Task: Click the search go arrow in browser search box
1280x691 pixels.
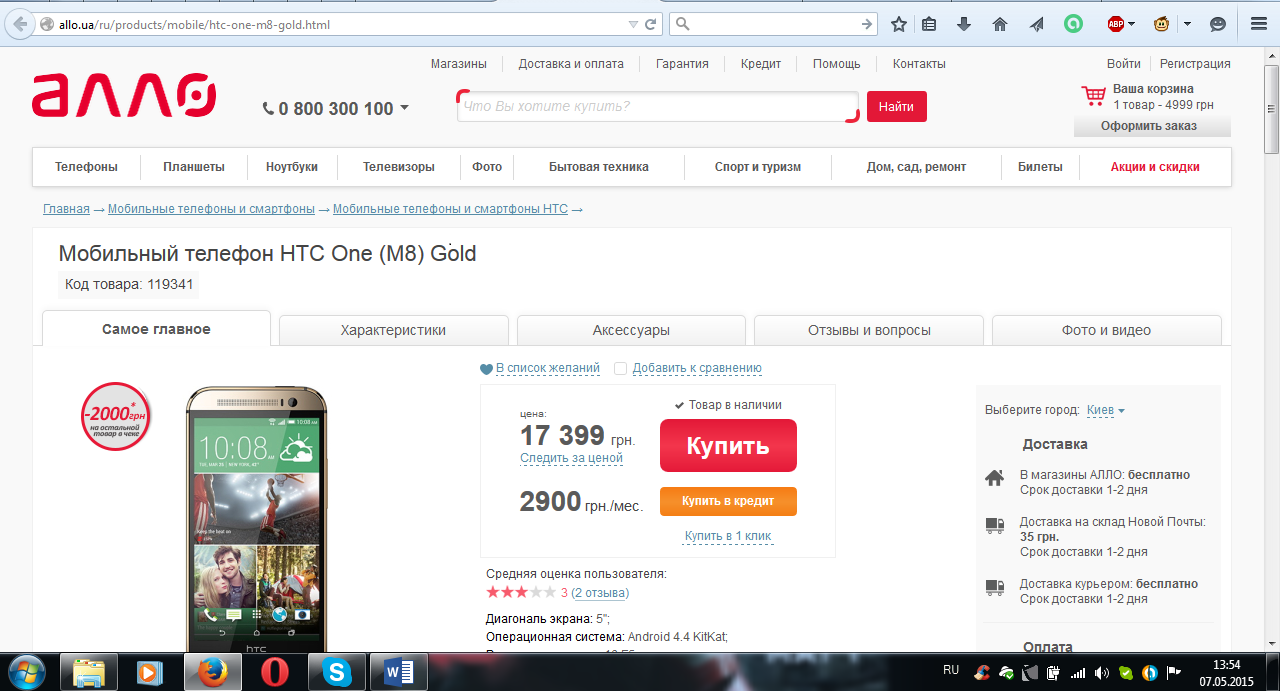Action: tap(867, 24)
